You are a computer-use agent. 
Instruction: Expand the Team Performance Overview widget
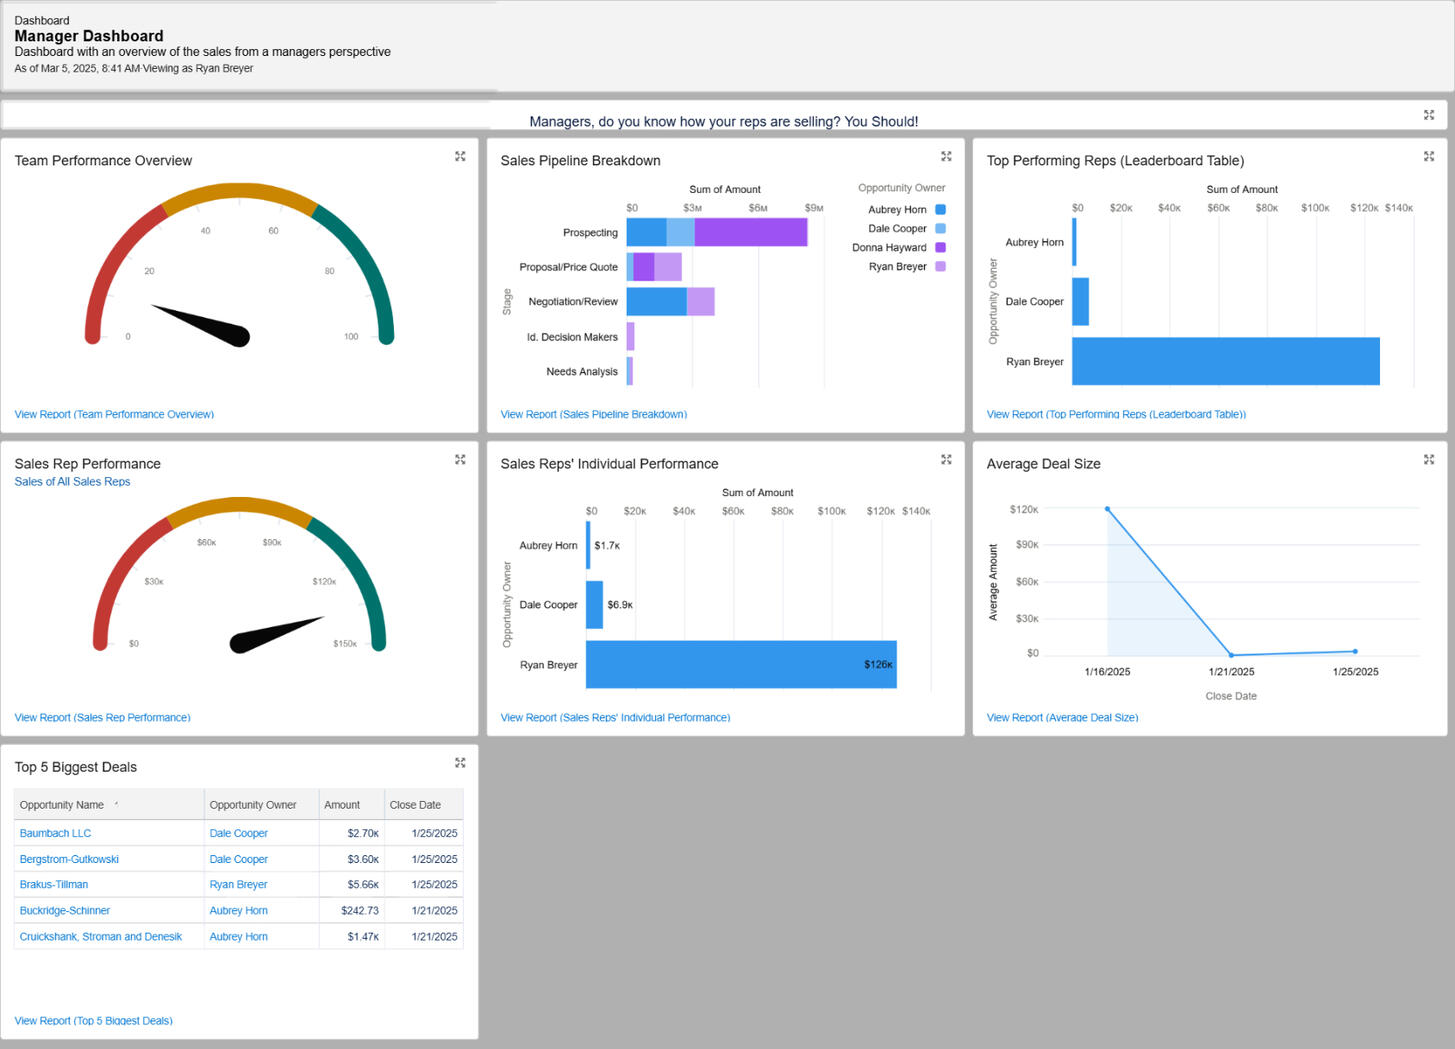point(460,156)
